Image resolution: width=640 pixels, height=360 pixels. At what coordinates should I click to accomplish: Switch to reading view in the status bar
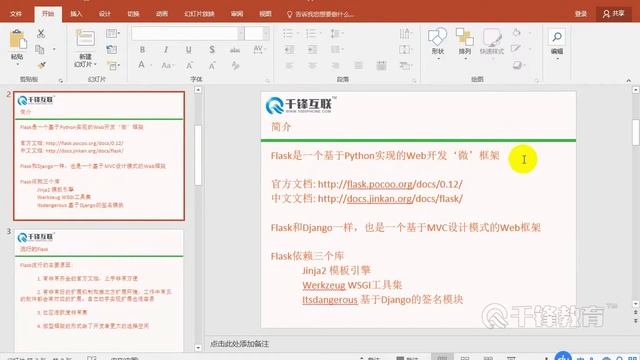[x=488, y=358]
